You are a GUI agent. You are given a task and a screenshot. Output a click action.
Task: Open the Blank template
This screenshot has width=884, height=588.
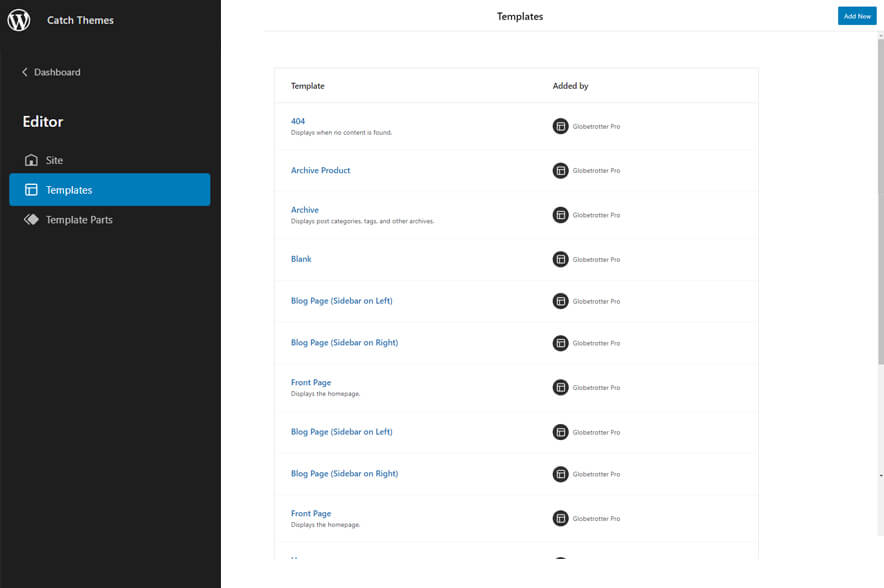pos(301,259)
